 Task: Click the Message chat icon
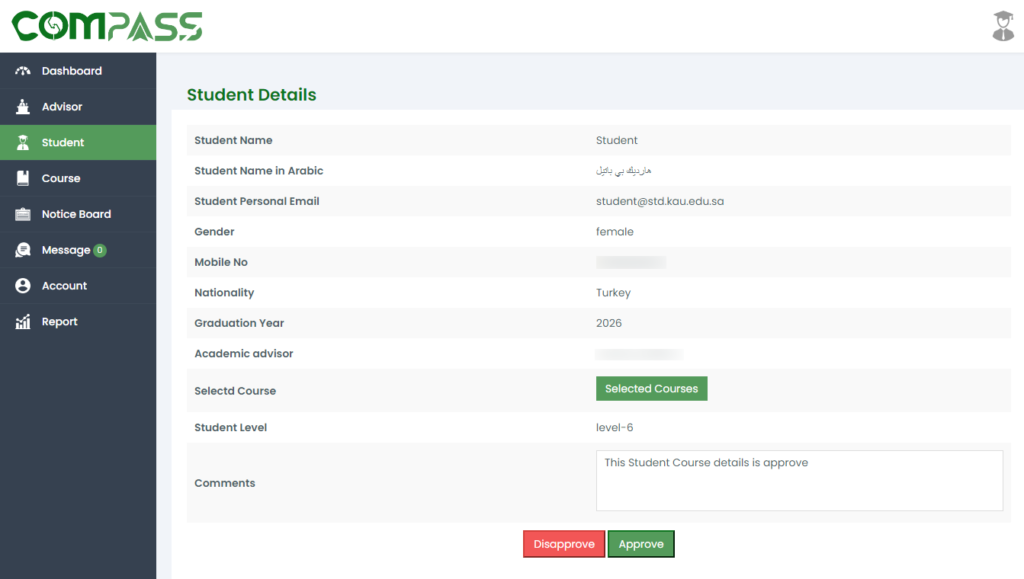click(23, 250)
